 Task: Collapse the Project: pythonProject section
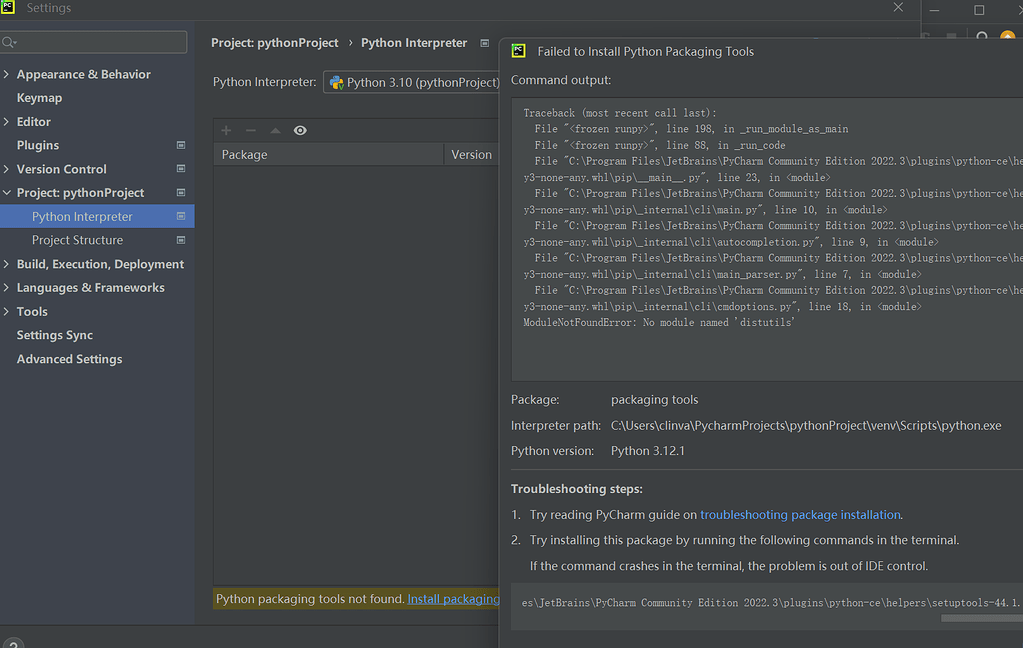pyautogui.click(x=7, y=193)
